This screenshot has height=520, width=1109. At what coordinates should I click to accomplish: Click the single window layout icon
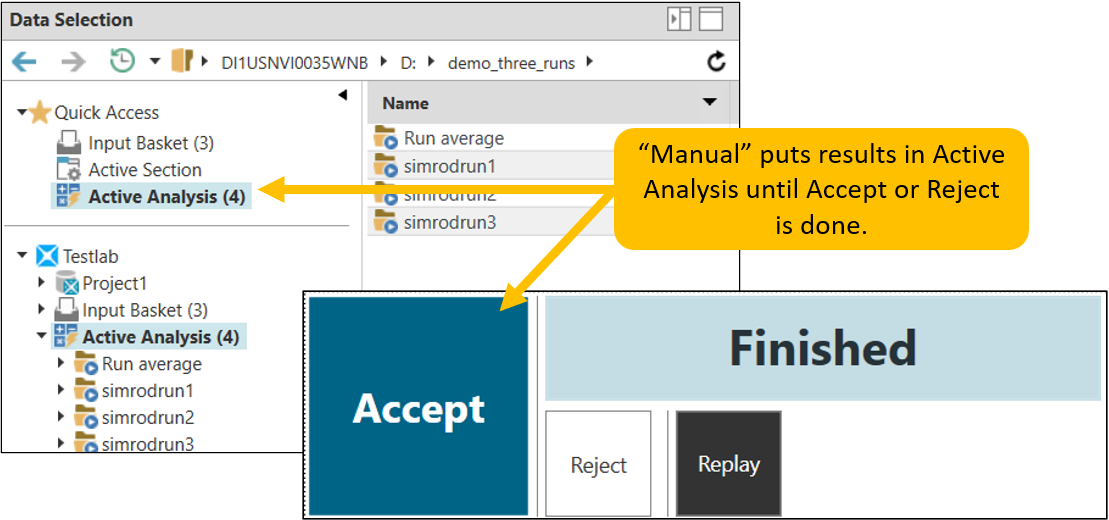pyautogui.click(x=711, y=20)
